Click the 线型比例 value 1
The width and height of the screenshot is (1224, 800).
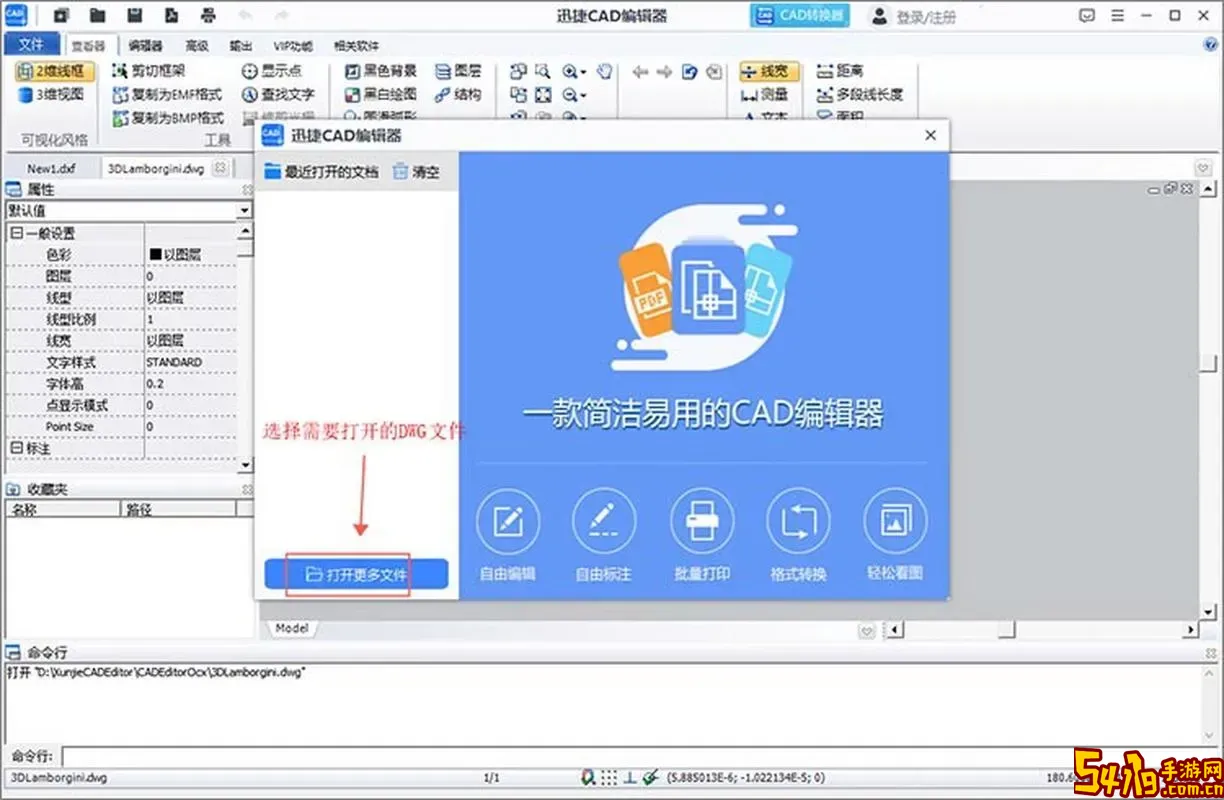coord(150,319)
